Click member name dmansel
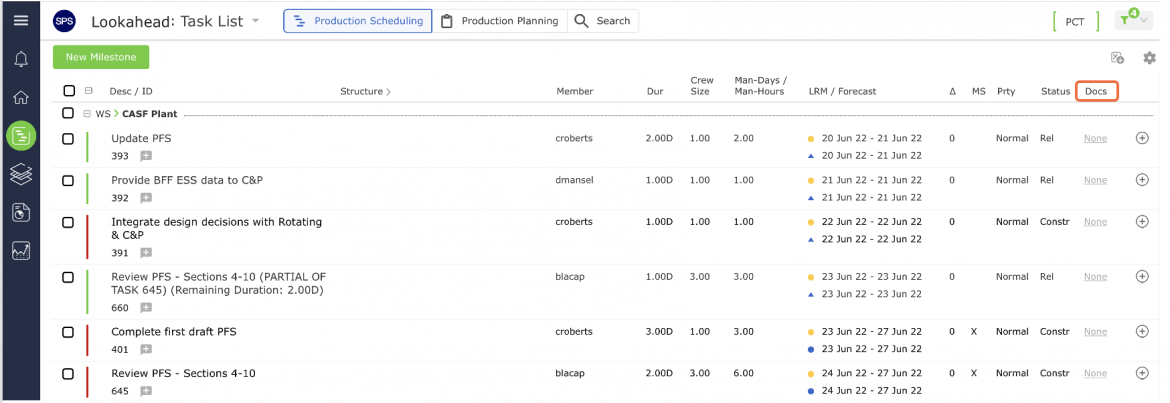 [575, 180]
